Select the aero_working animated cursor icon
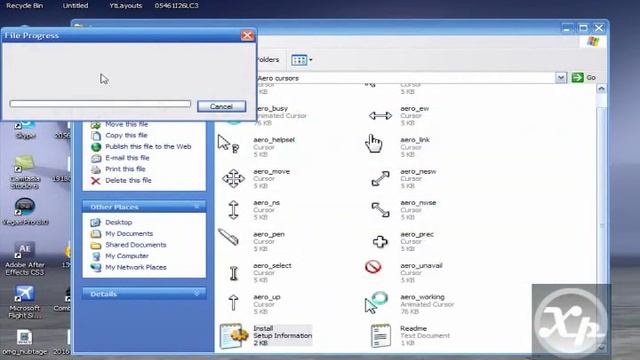 (376, 302)
